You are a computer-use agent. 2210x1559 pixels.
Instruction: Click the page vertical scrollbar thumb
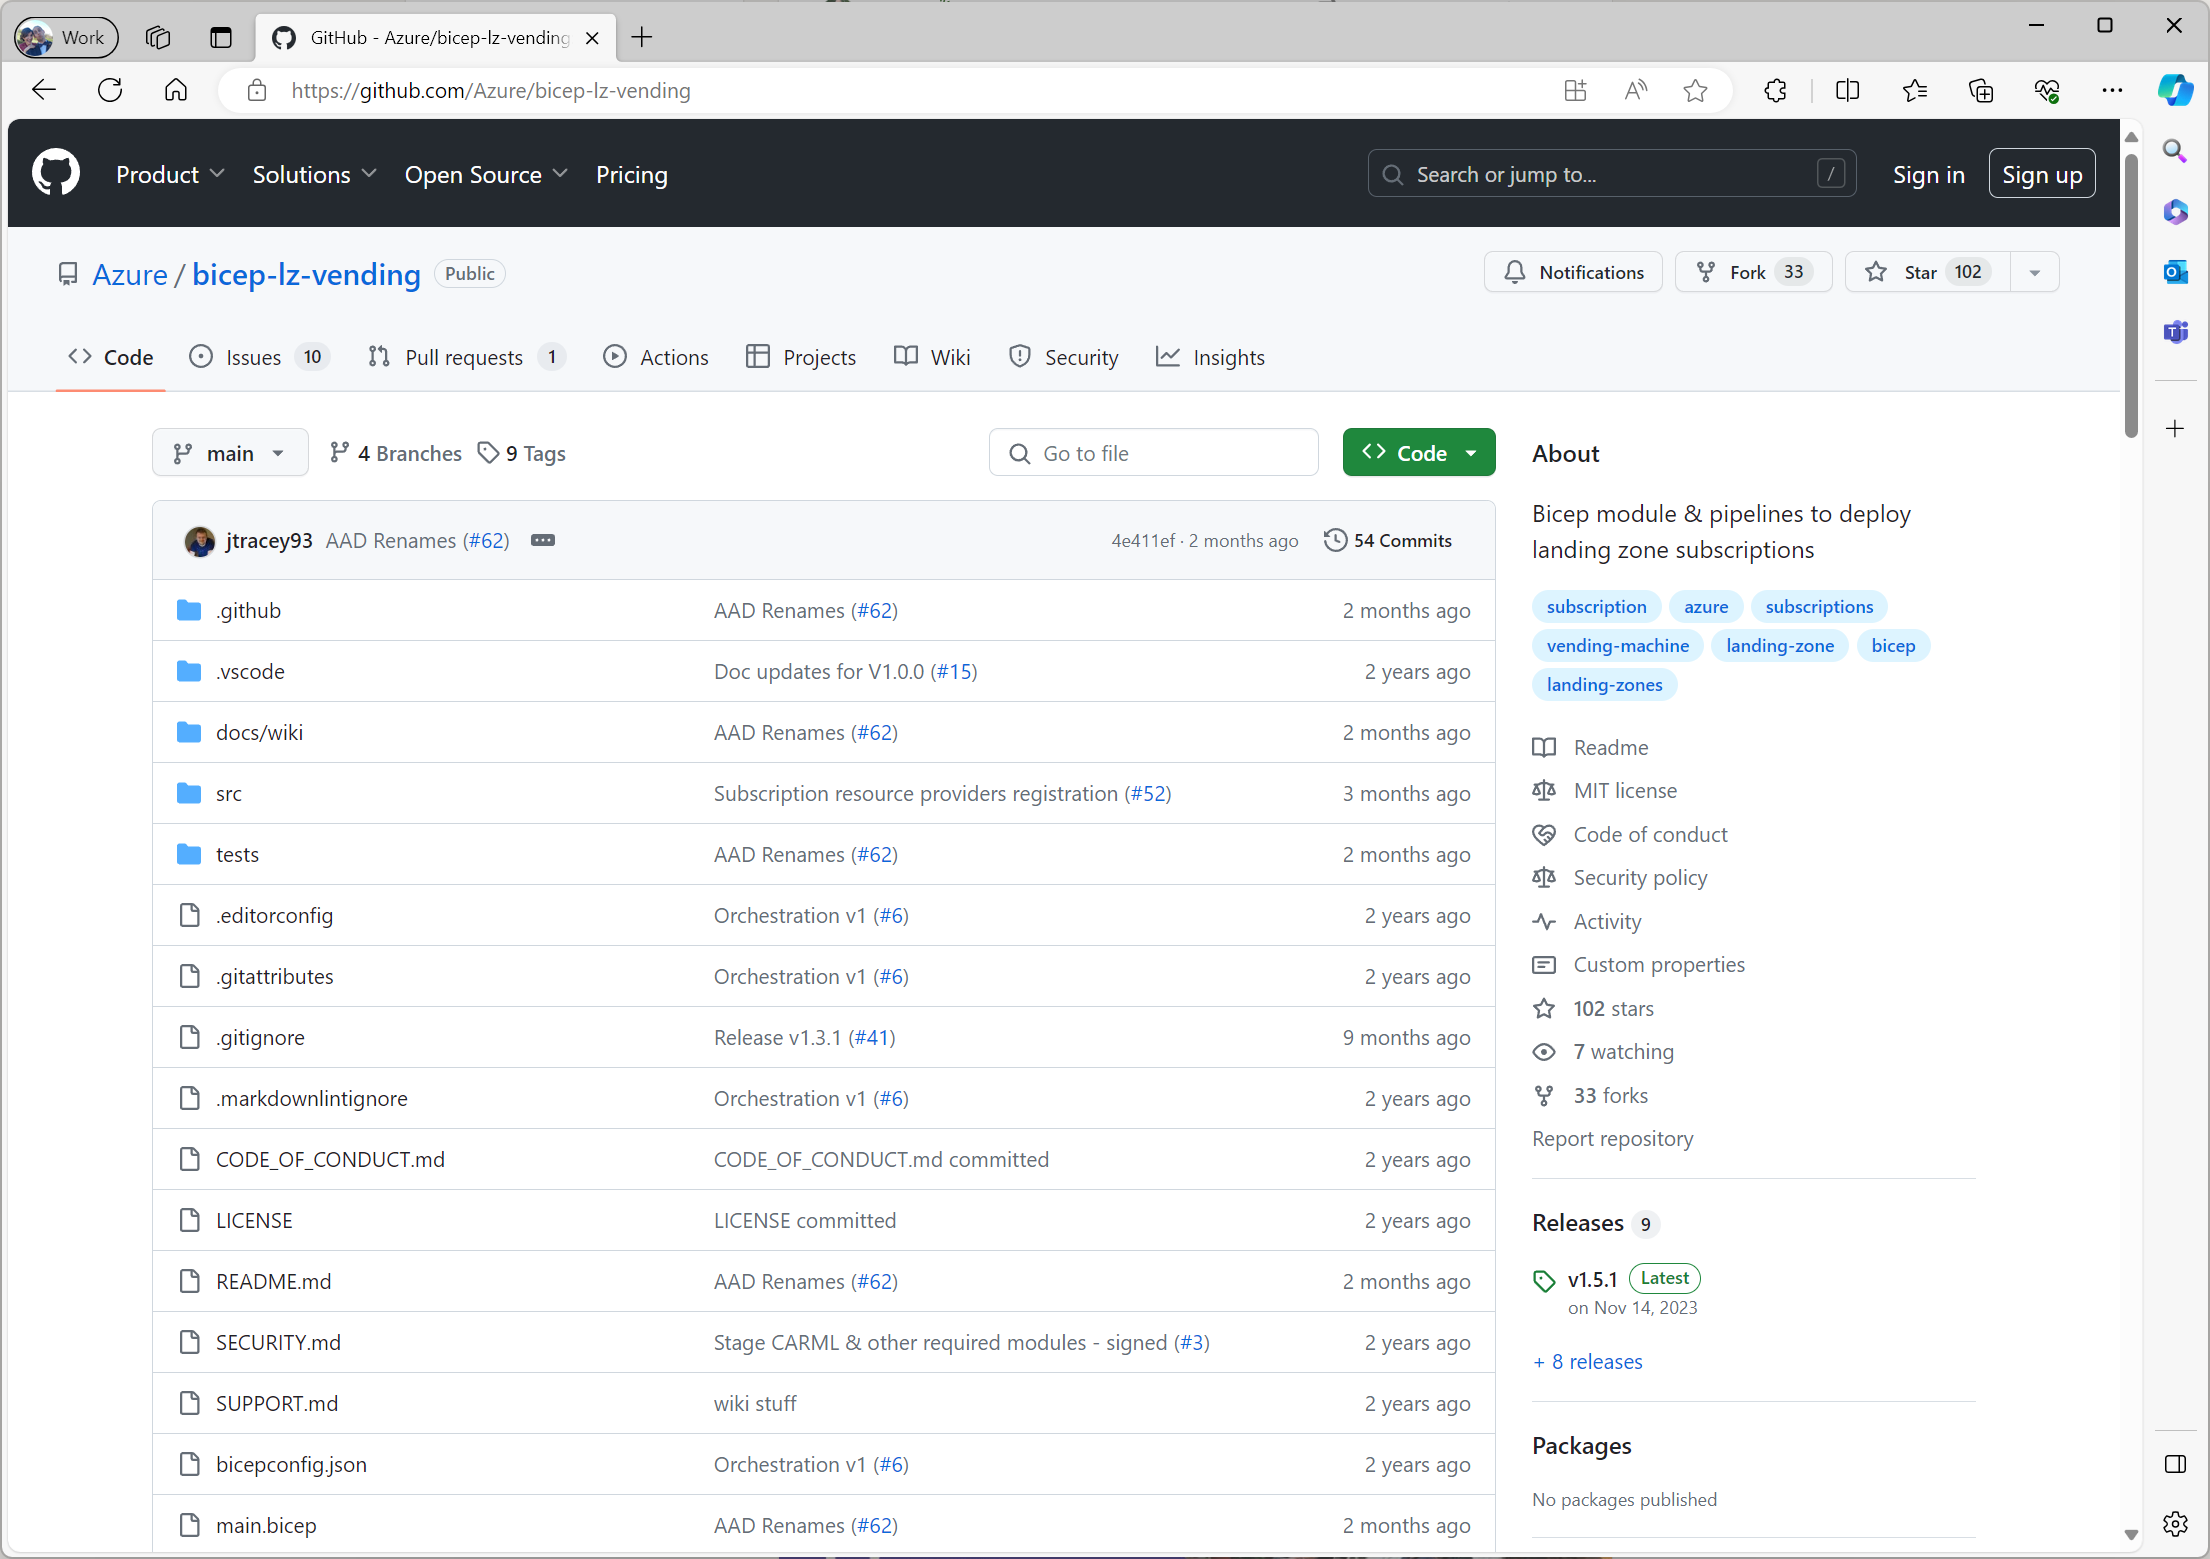(x=2131, y=294)
